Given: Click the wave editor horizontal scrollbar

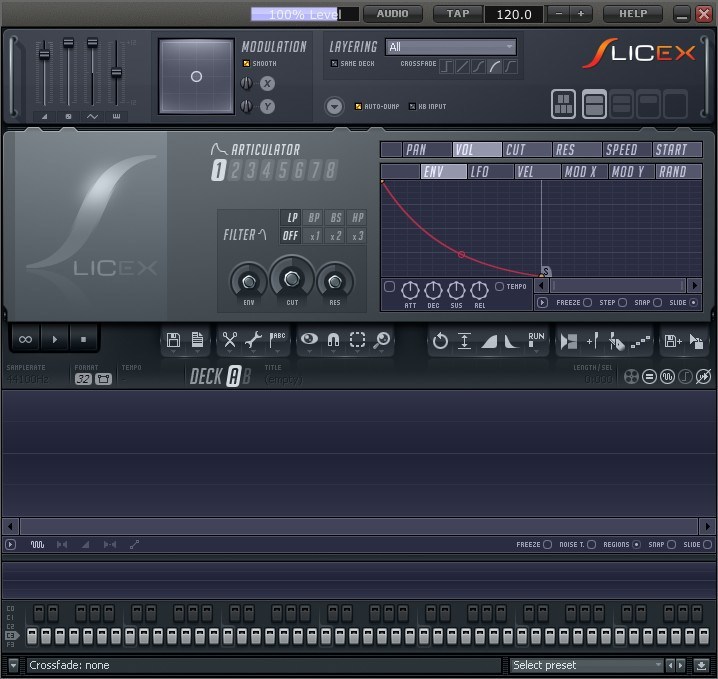Looking at the screenshot, I should point(359,526).
